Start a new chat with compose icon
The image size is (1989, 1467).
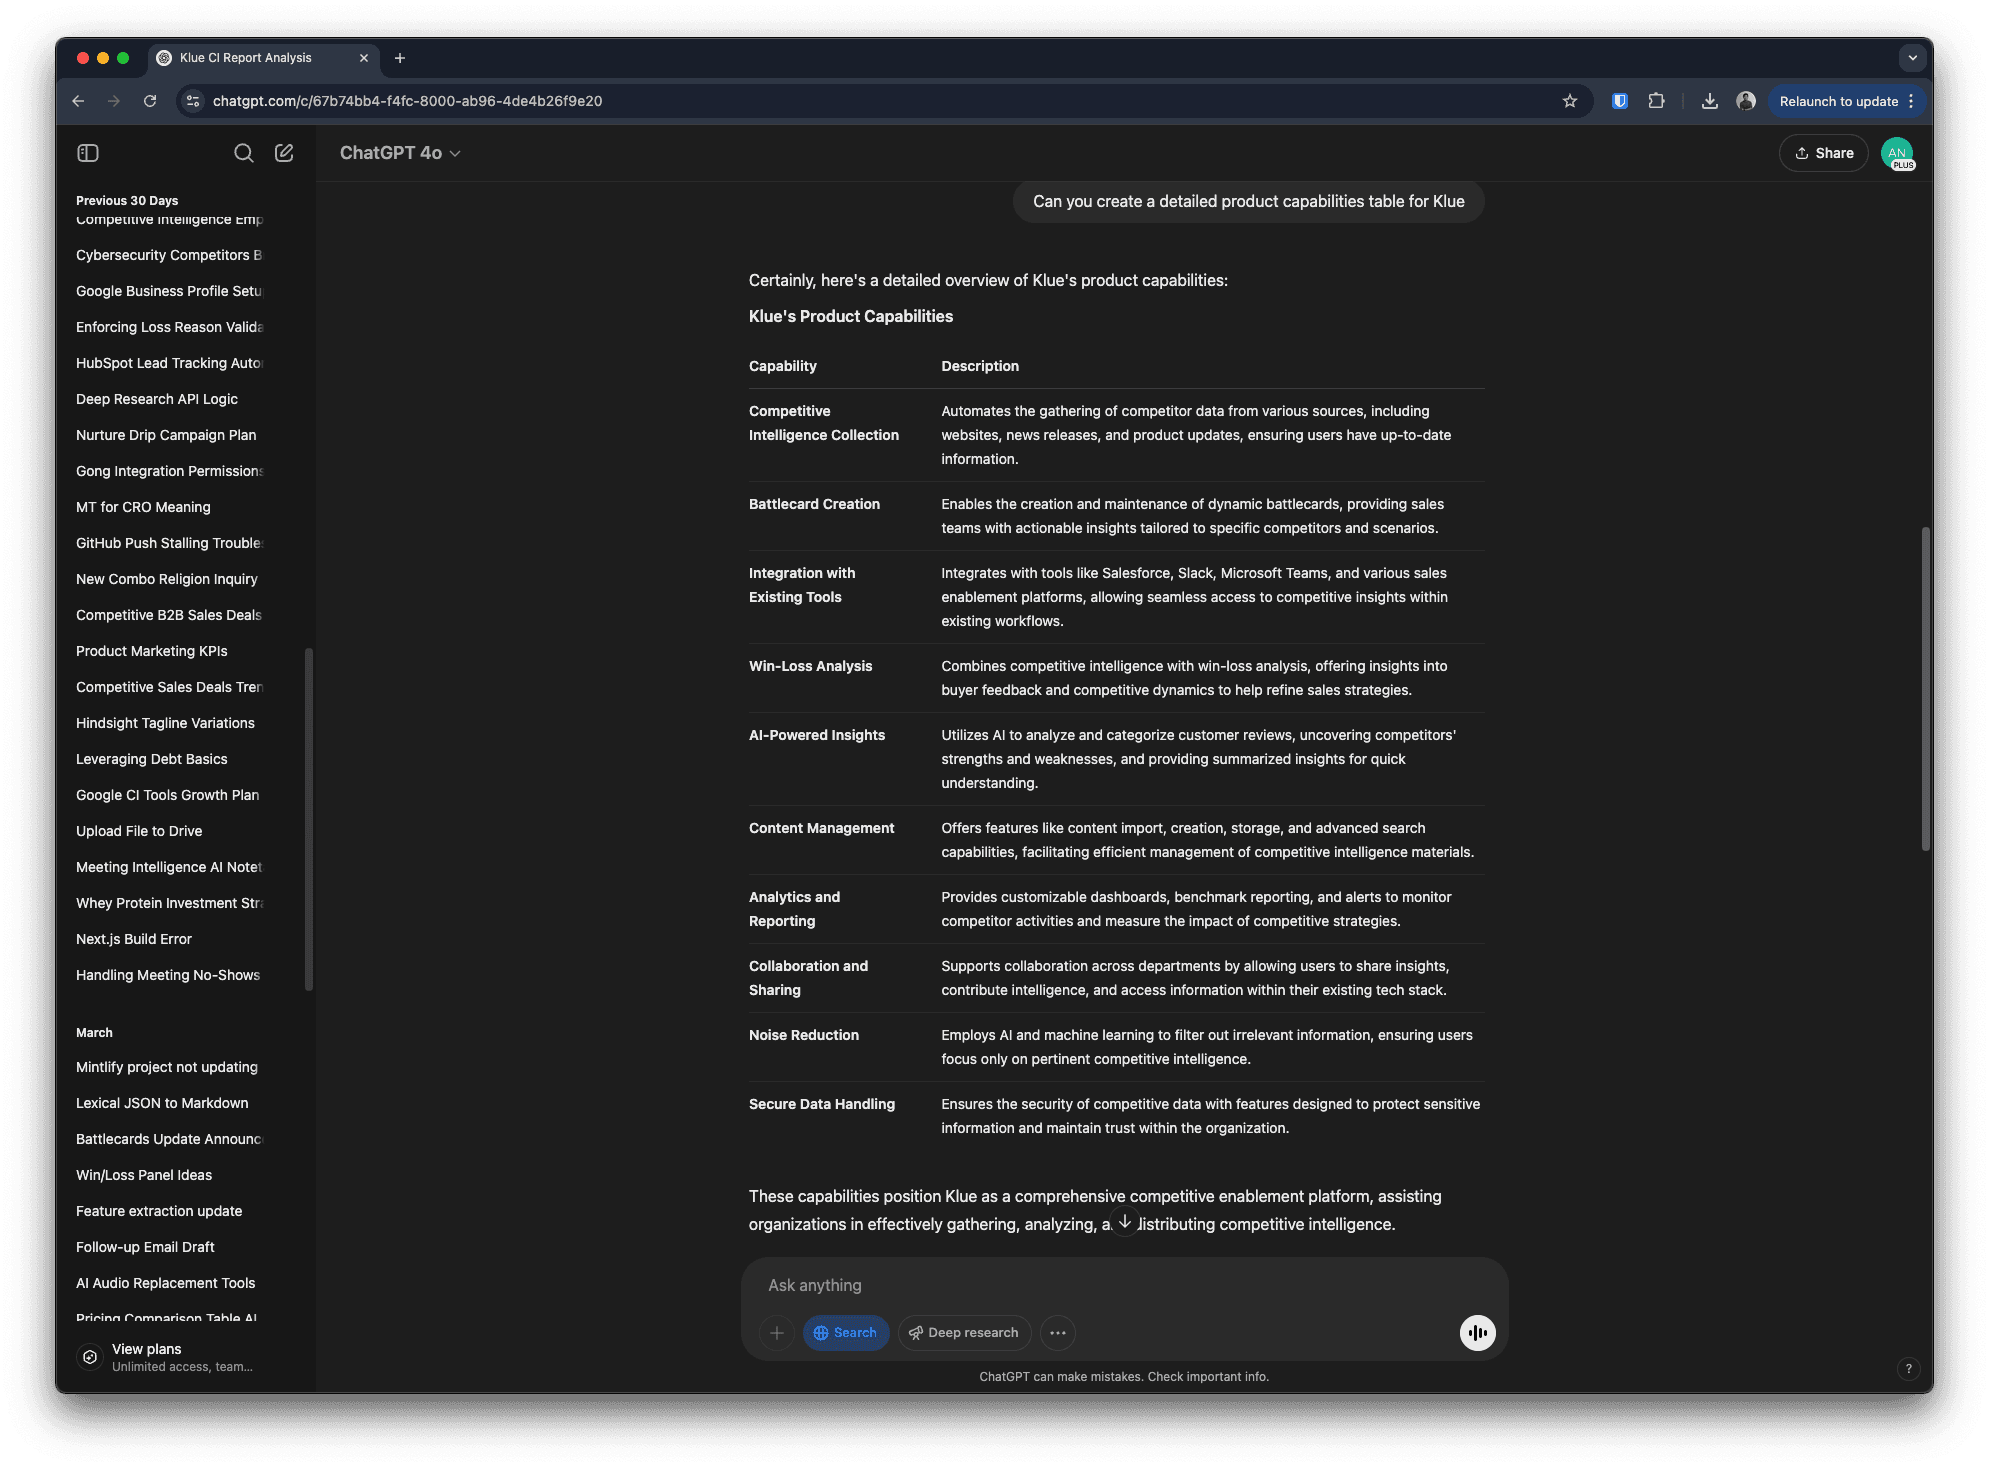[284, 153]
